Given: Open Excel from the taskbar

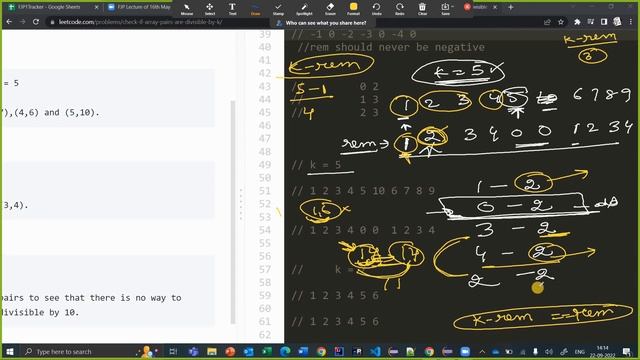Looking at the screenshot, I should [267, 351].
